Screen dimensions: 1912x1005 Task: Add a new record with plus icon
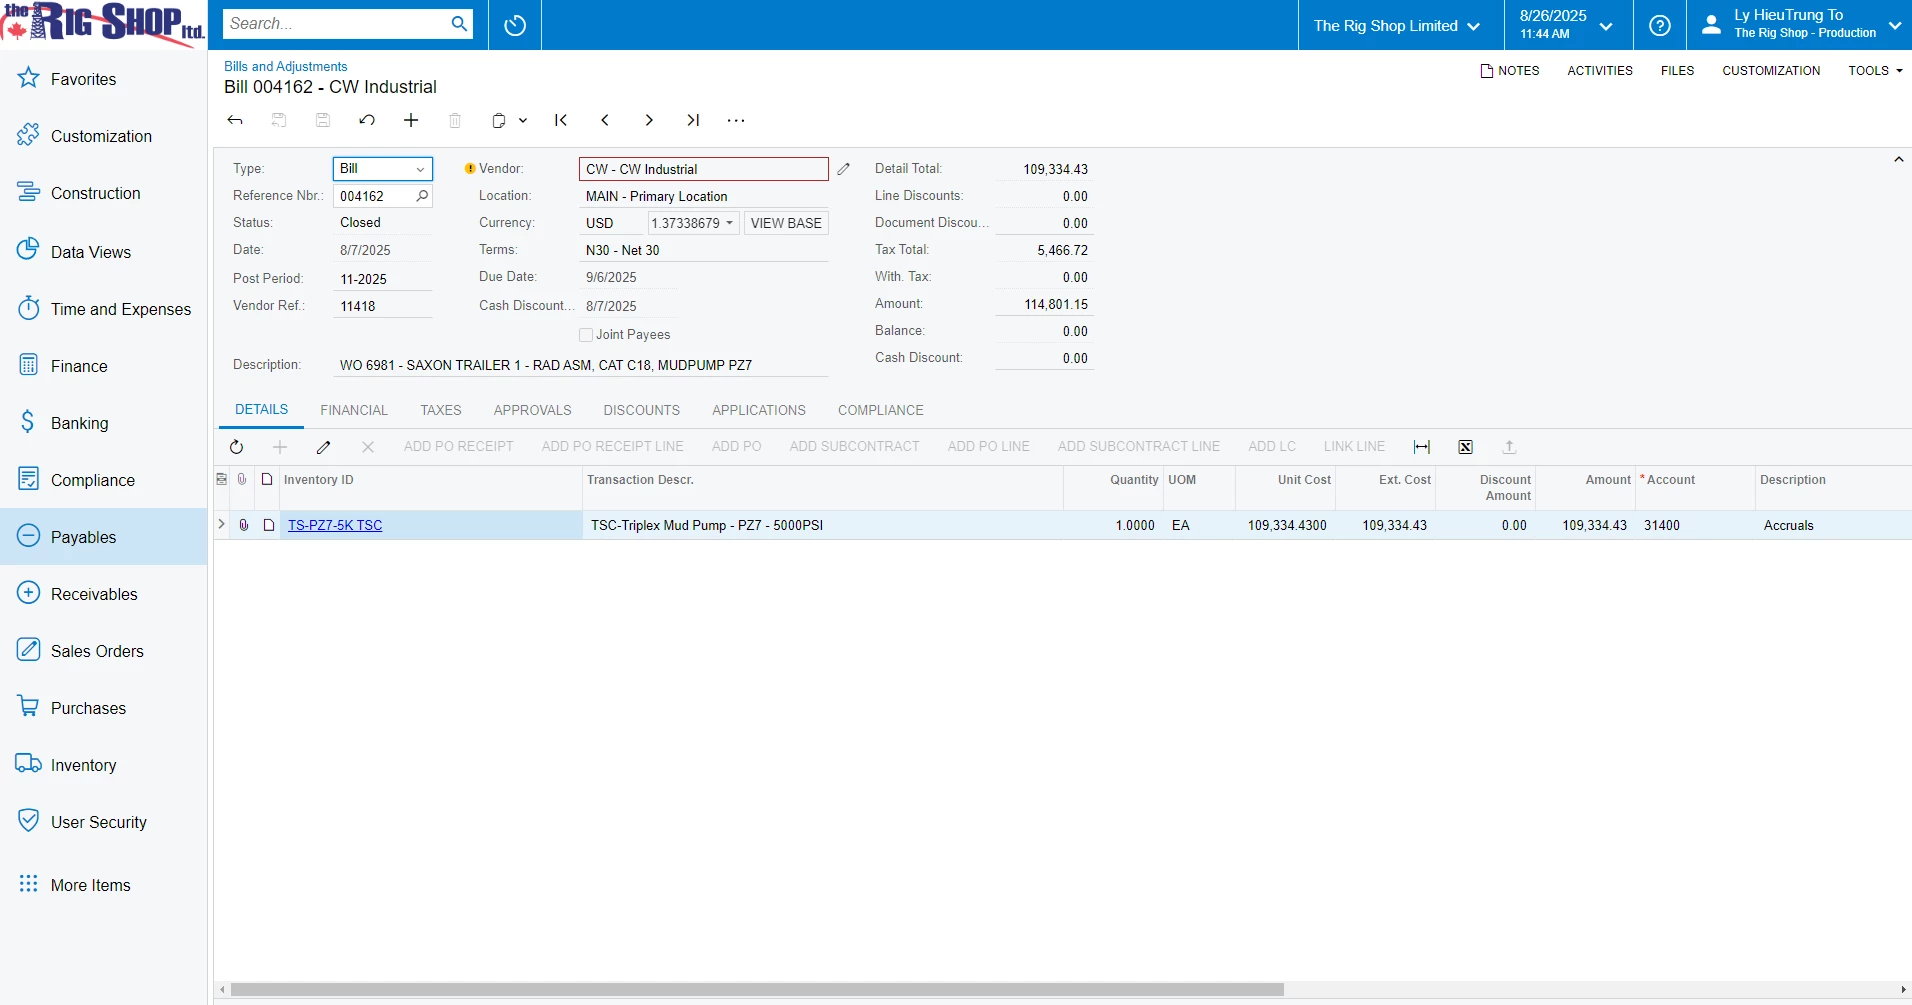pyautogui.click(x=411, y=120)
